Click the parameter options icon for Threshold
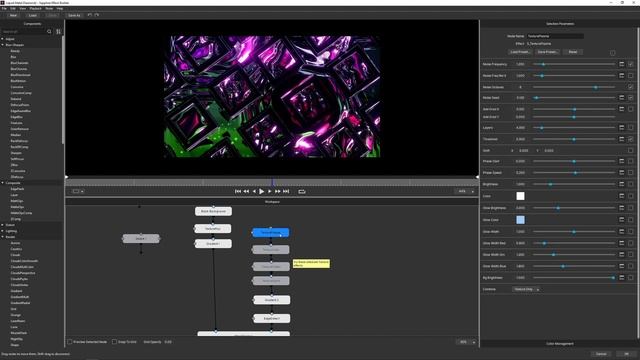The height and width of the screenshot is (360, 640). [x=622, y=139]
